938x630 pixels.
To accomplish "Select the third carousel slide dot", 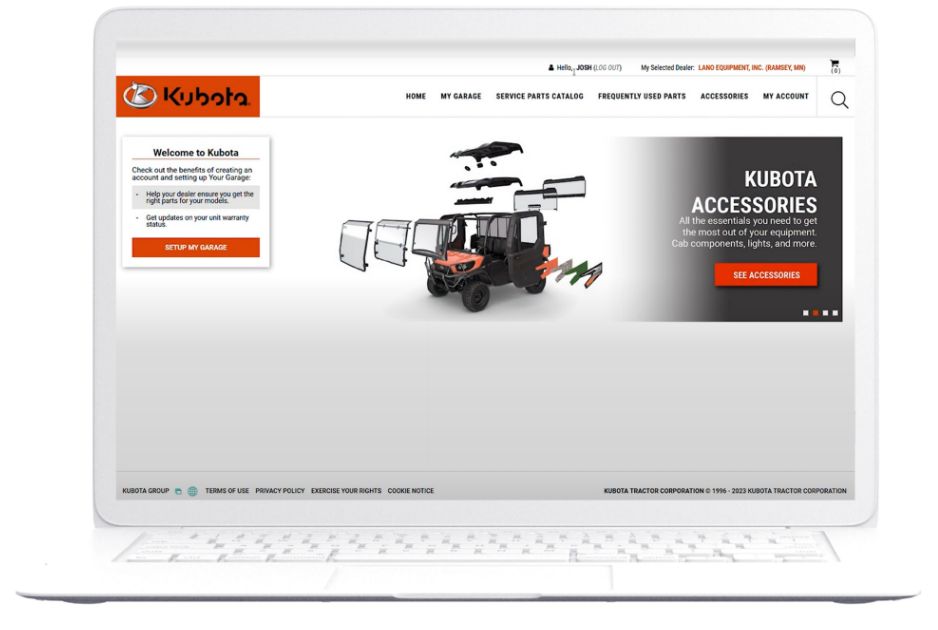I will point(826,313).
